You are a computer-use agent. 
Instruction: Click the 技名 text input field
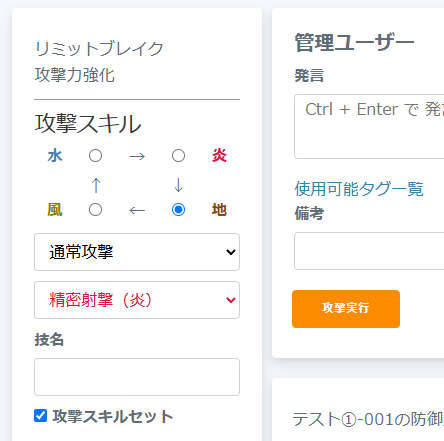coord(137,377)
